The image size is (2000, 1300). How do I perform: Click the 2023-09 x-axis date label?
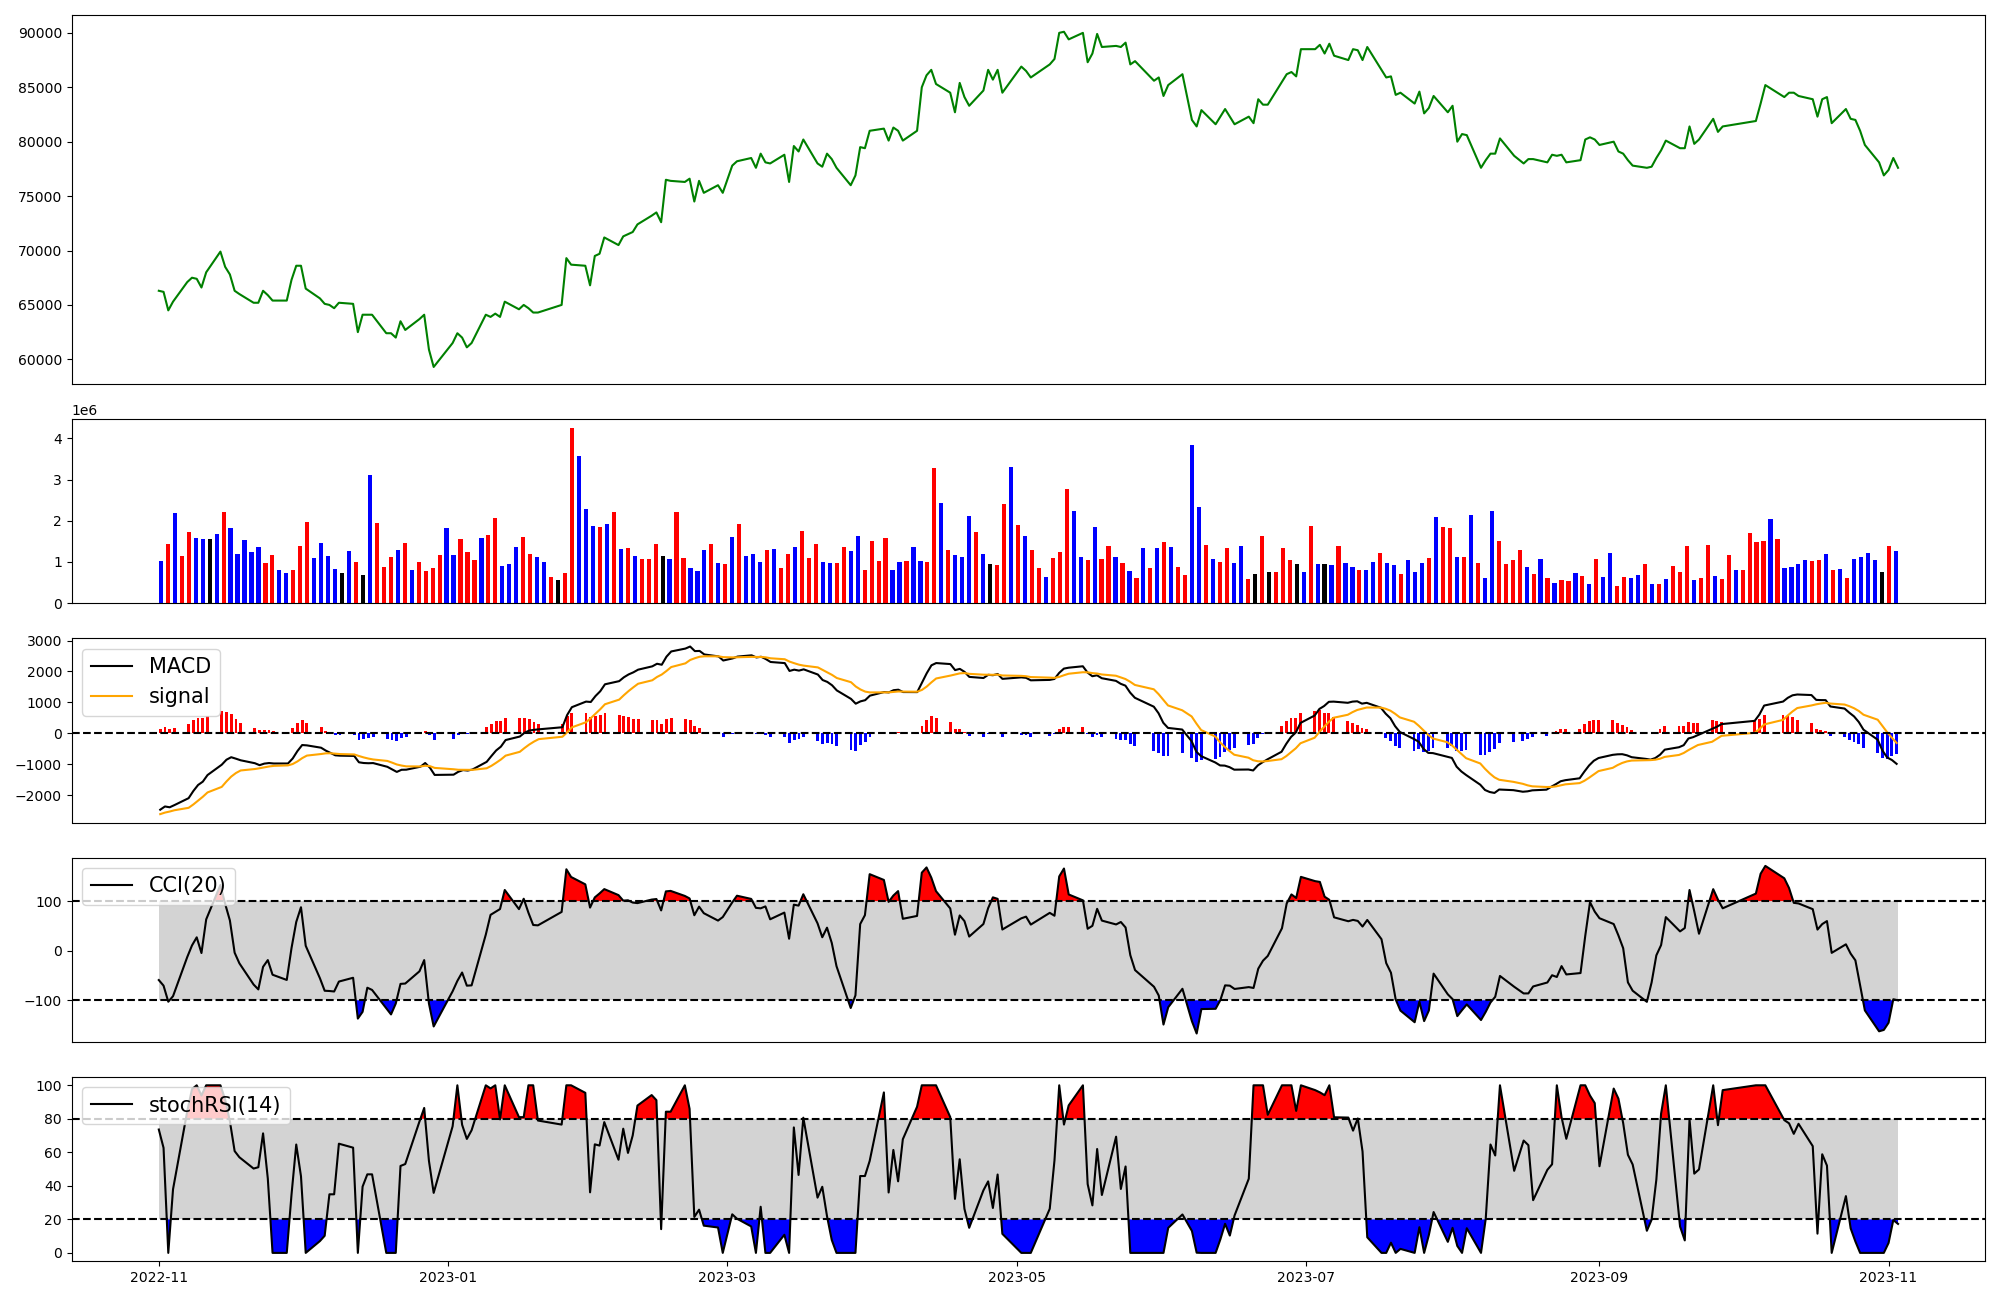click(1599, 1277)
